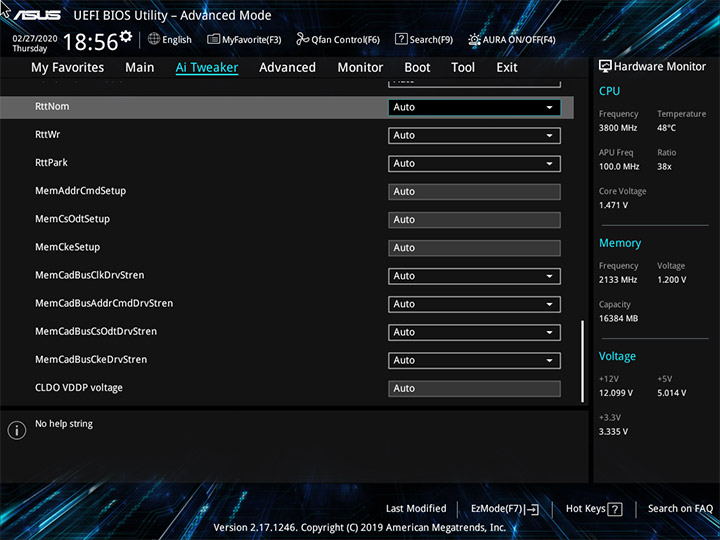Open the Monitor tab
720x540 pixels.
[x=360, y=68]
